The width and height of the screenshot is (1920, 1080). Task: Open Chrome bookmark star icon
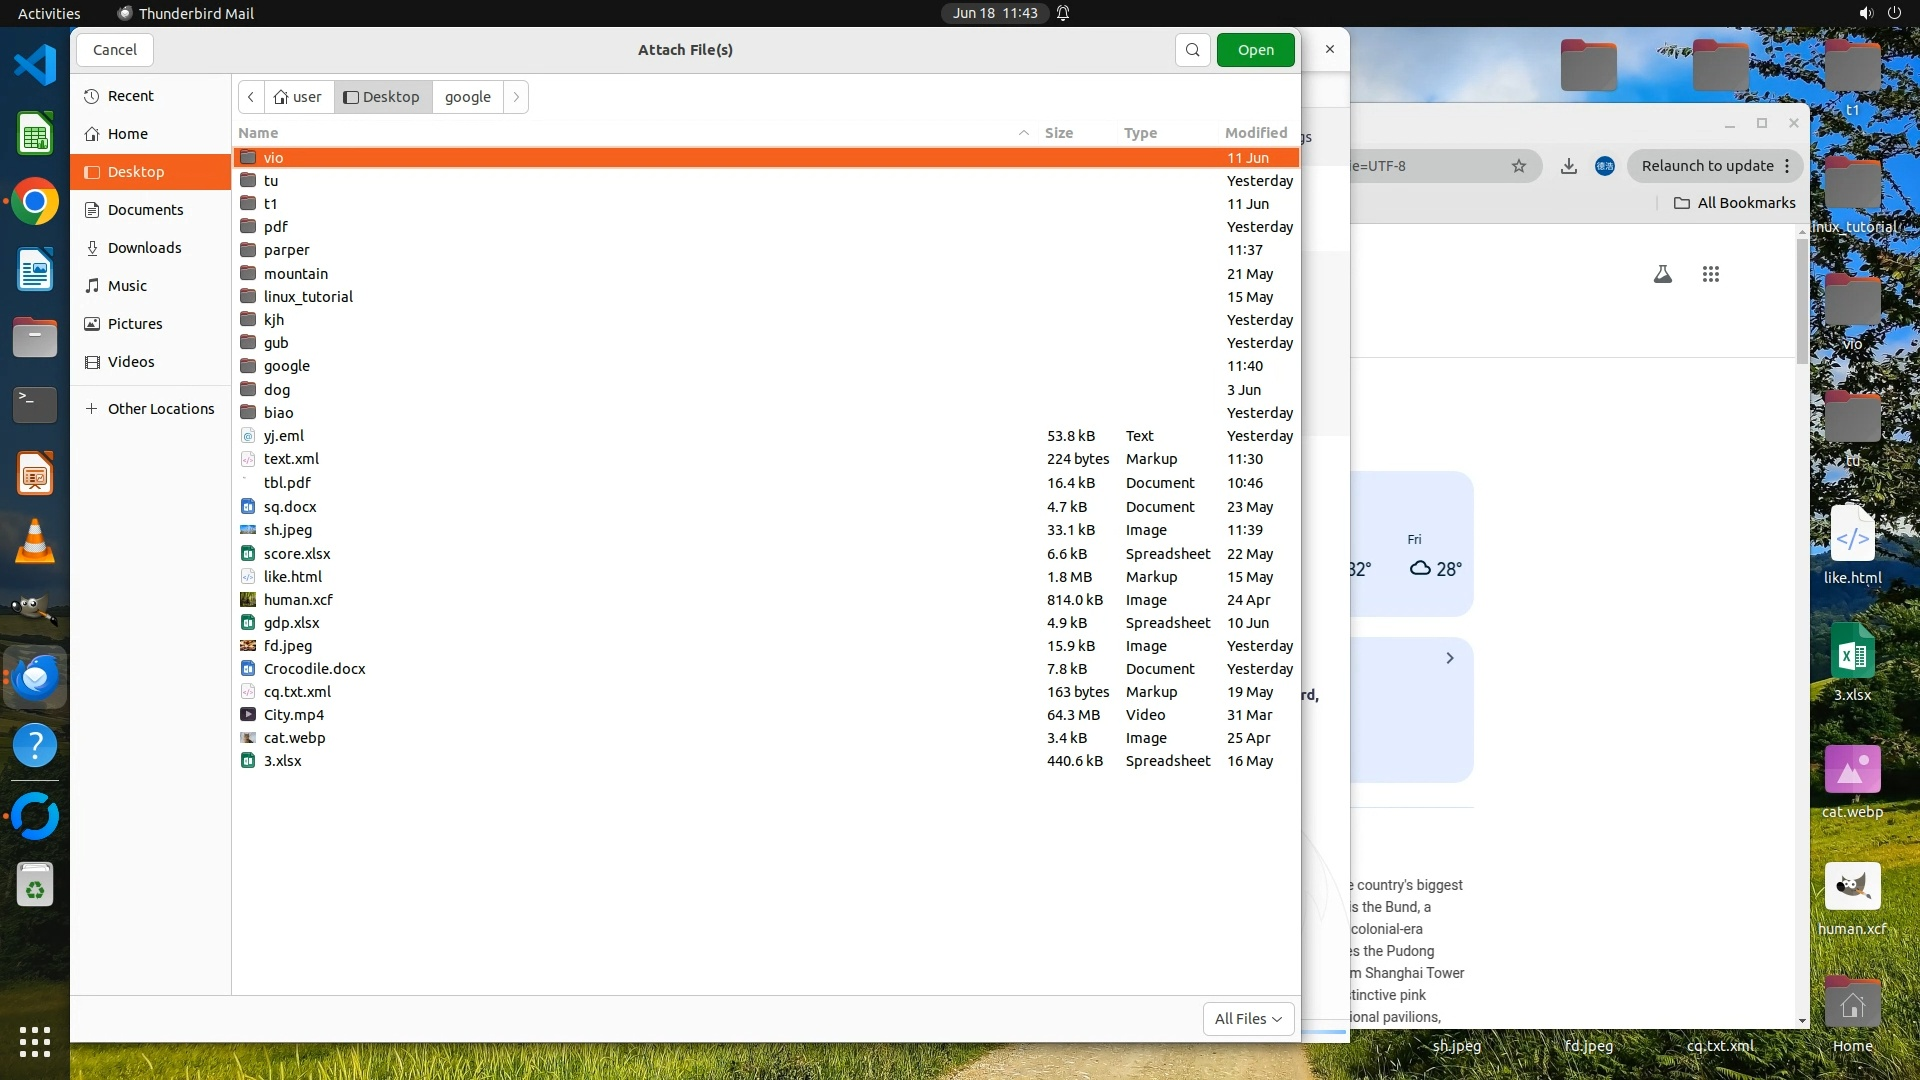1519,166
